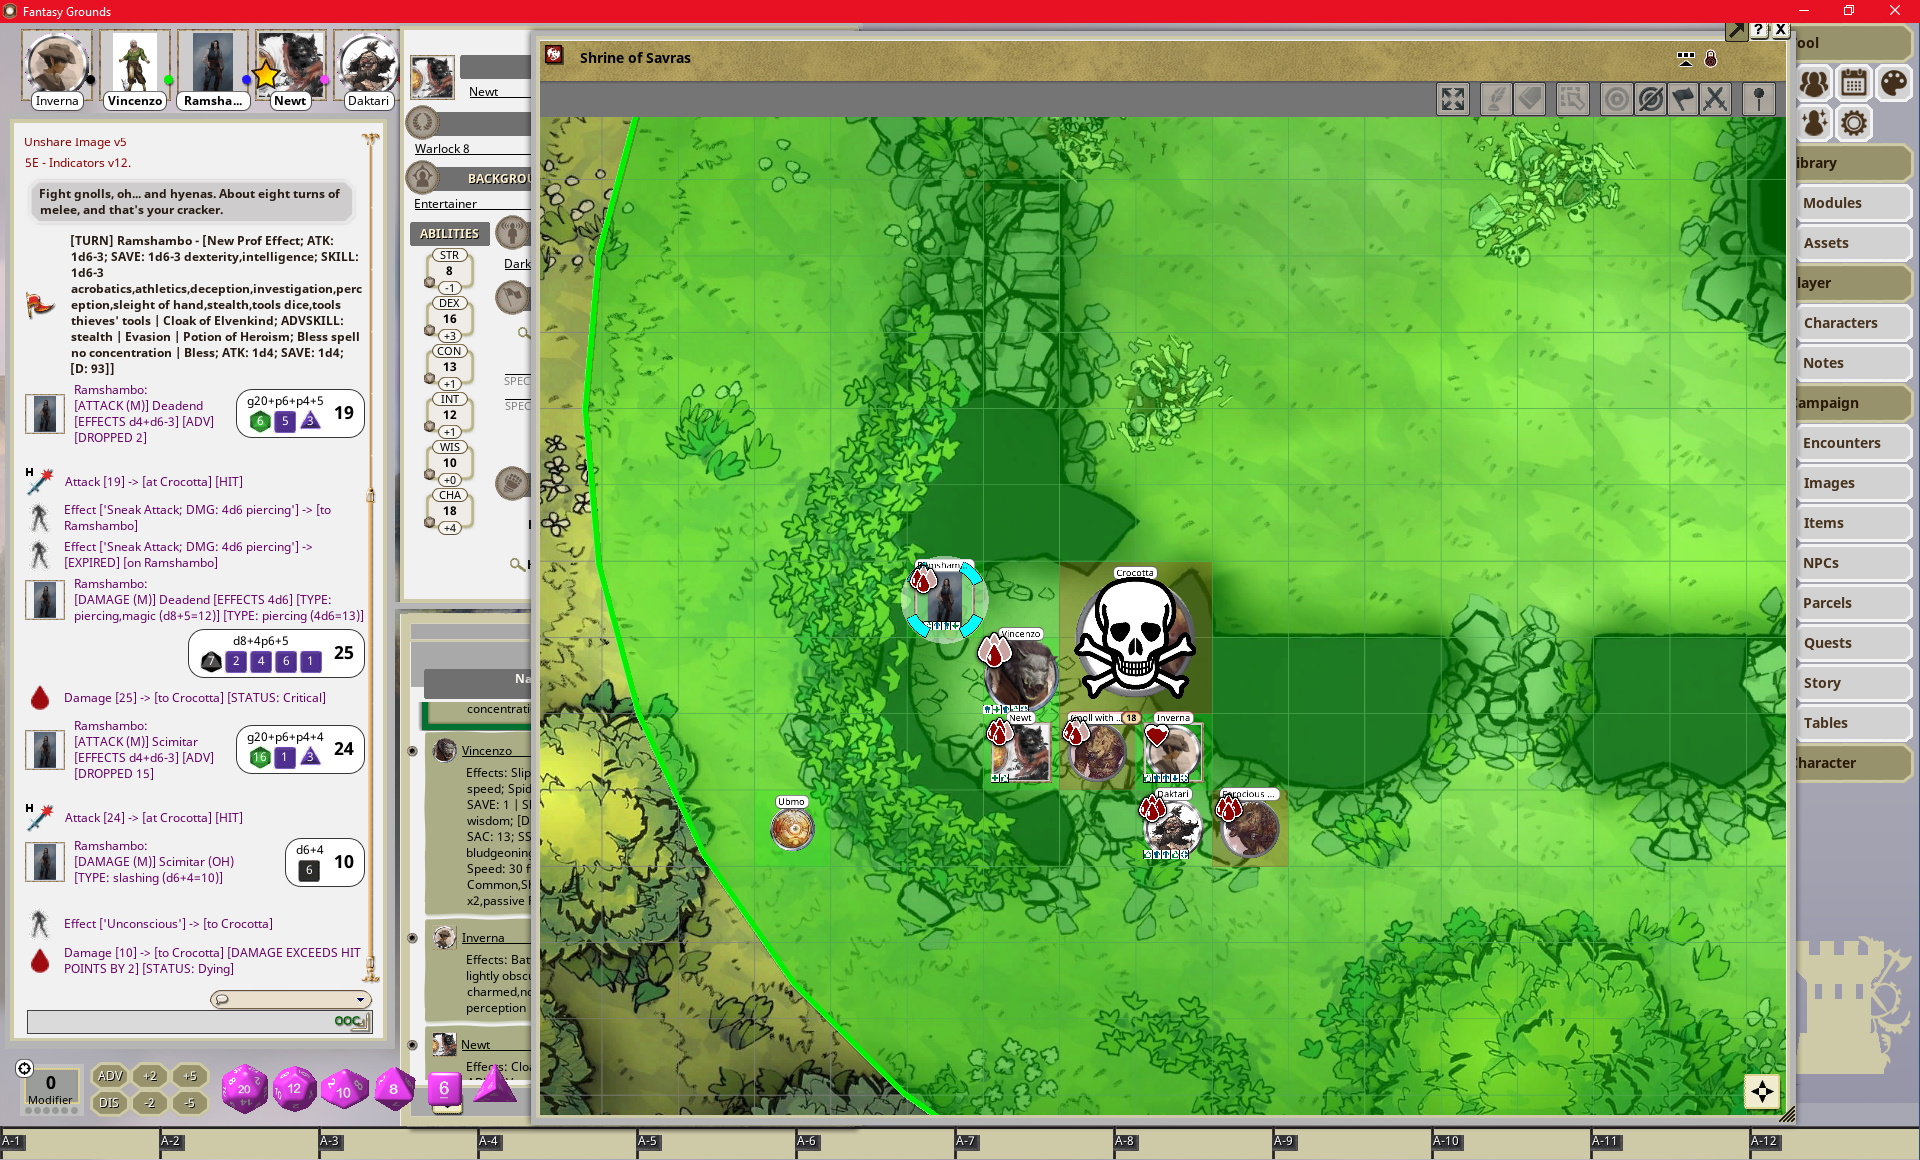Click the ABILITIES header on character sheet
The width and height of the screenshot is (1920, 1160).
tap(449, 234)
